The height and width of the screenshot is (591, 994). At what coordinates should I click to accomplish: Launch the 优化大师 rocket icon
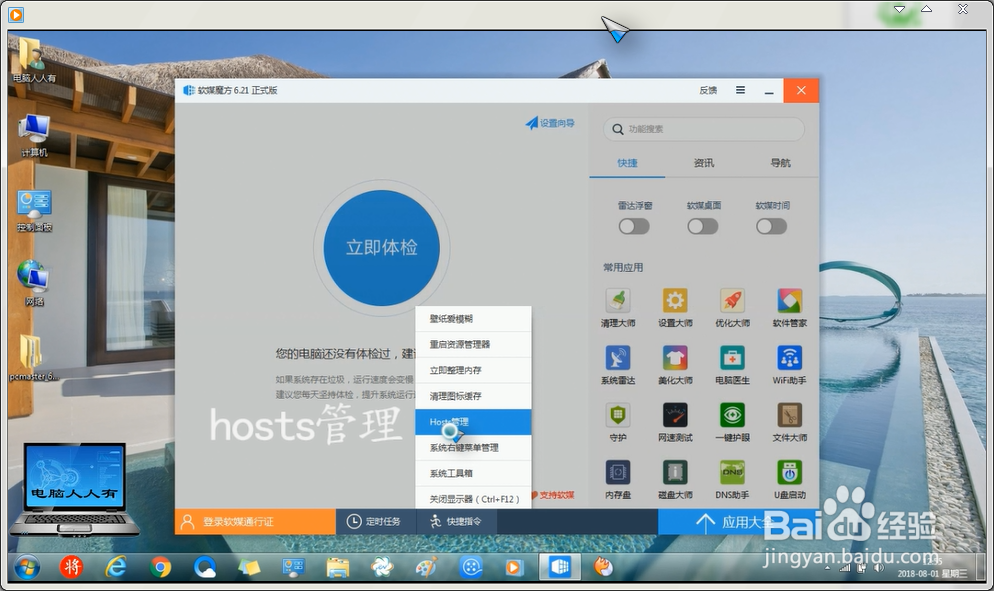[732, 308]
